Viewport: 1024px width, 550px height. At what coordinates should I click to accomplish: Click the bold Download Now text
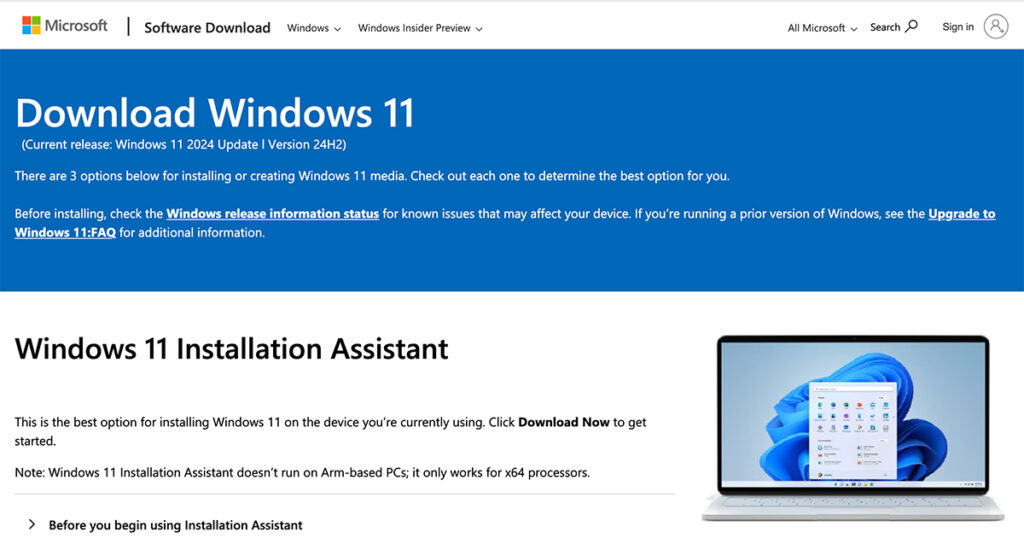[563, 422]
